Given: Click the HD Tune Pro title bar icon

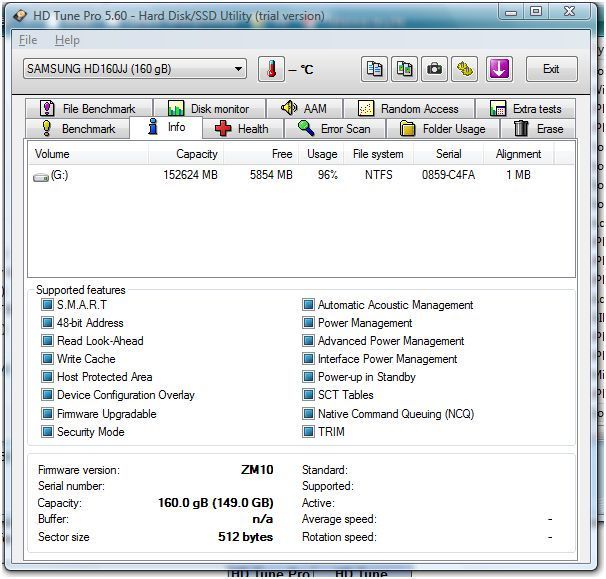Looking at the screenshot, I should pos(20,15).
